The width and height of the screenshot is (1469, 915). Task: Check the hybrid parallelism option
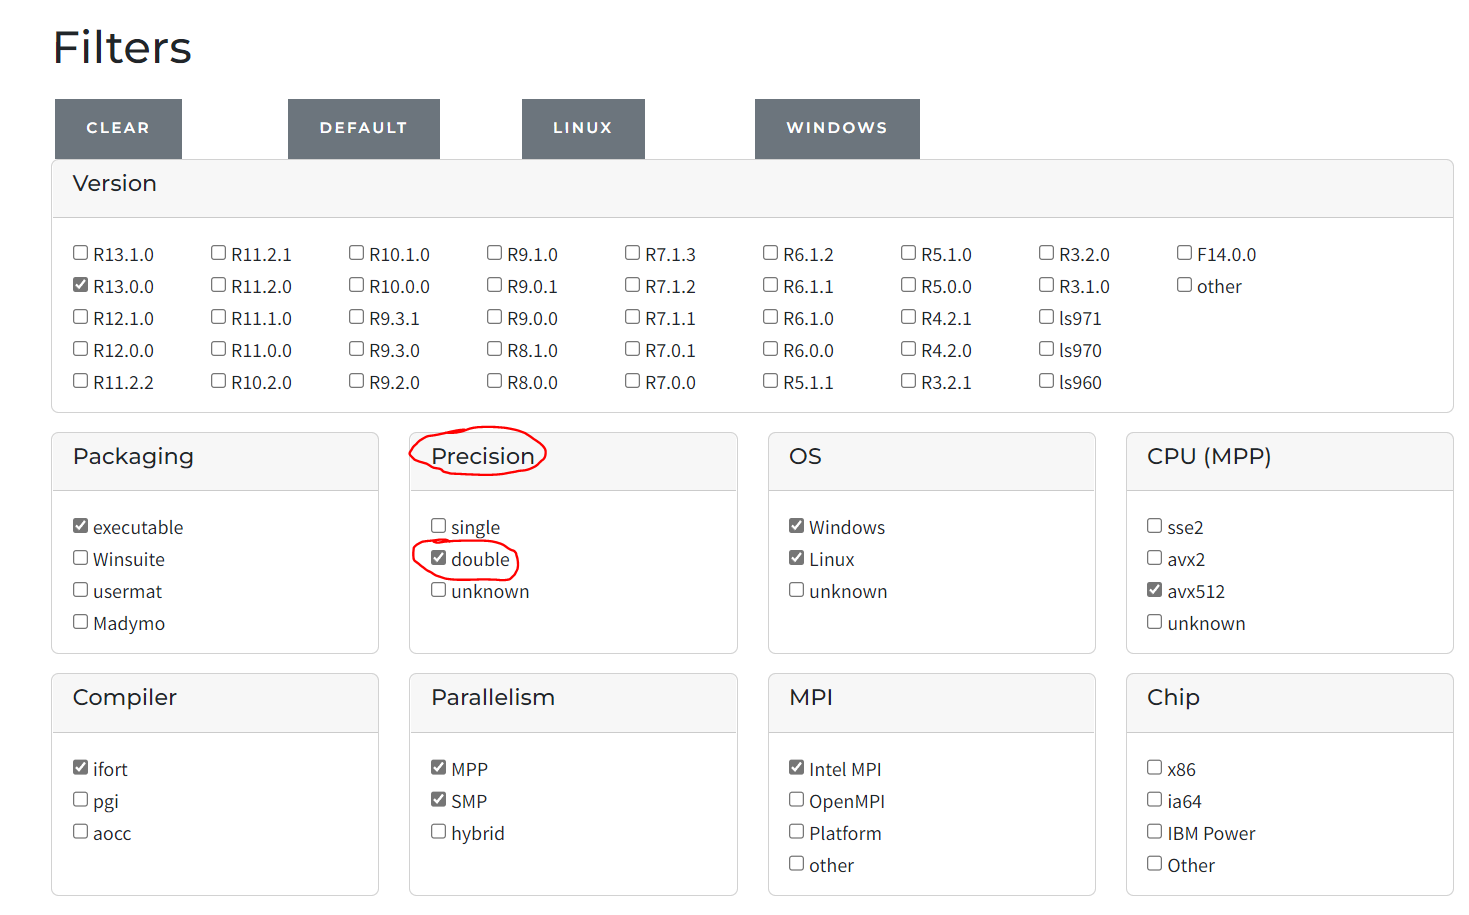[x=439, y=832]
